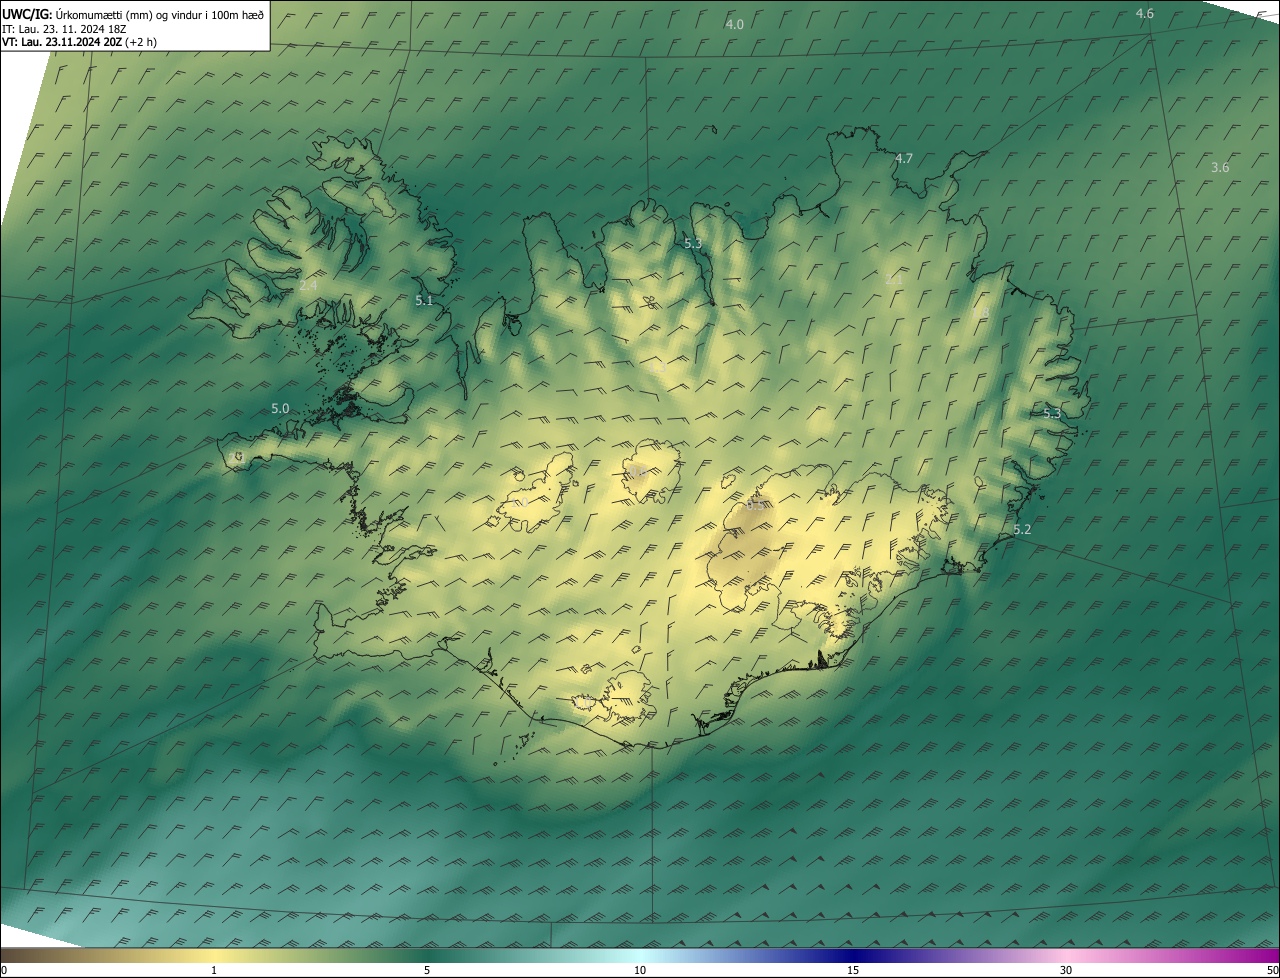1280x978 pixels.
Task: Click the 4.6 value label on the map
Action: click(1145, 13)
